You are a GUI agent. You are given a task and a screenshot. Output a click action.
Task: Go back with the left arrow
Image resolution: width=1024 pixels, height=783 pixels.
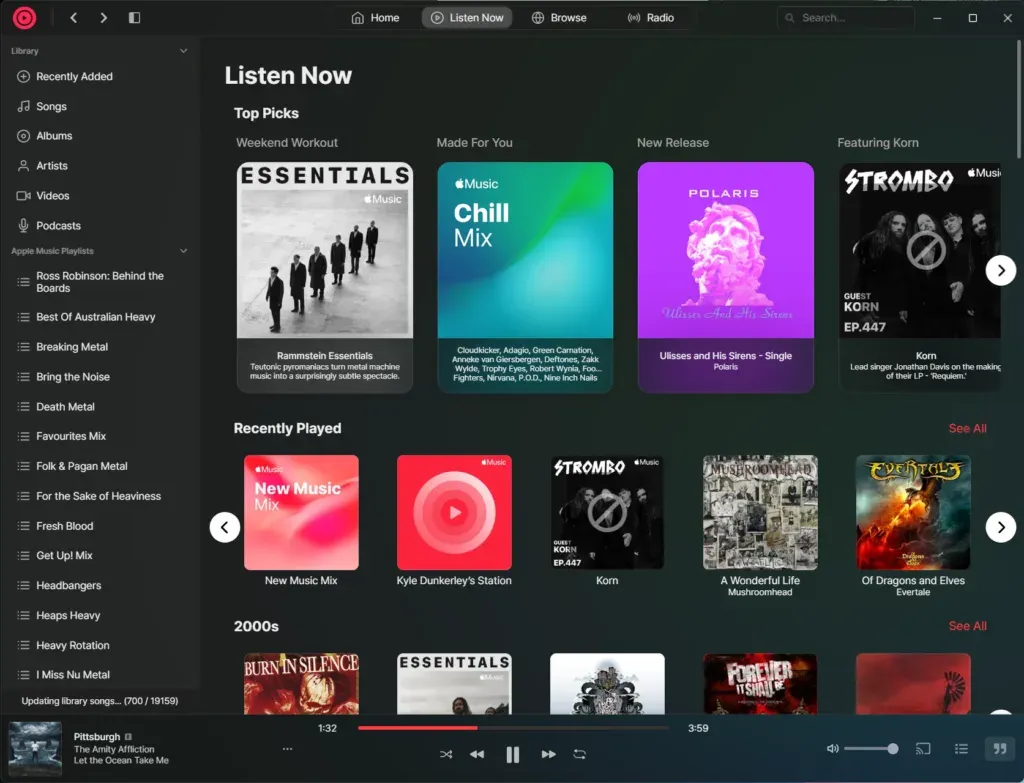[74, 18]
